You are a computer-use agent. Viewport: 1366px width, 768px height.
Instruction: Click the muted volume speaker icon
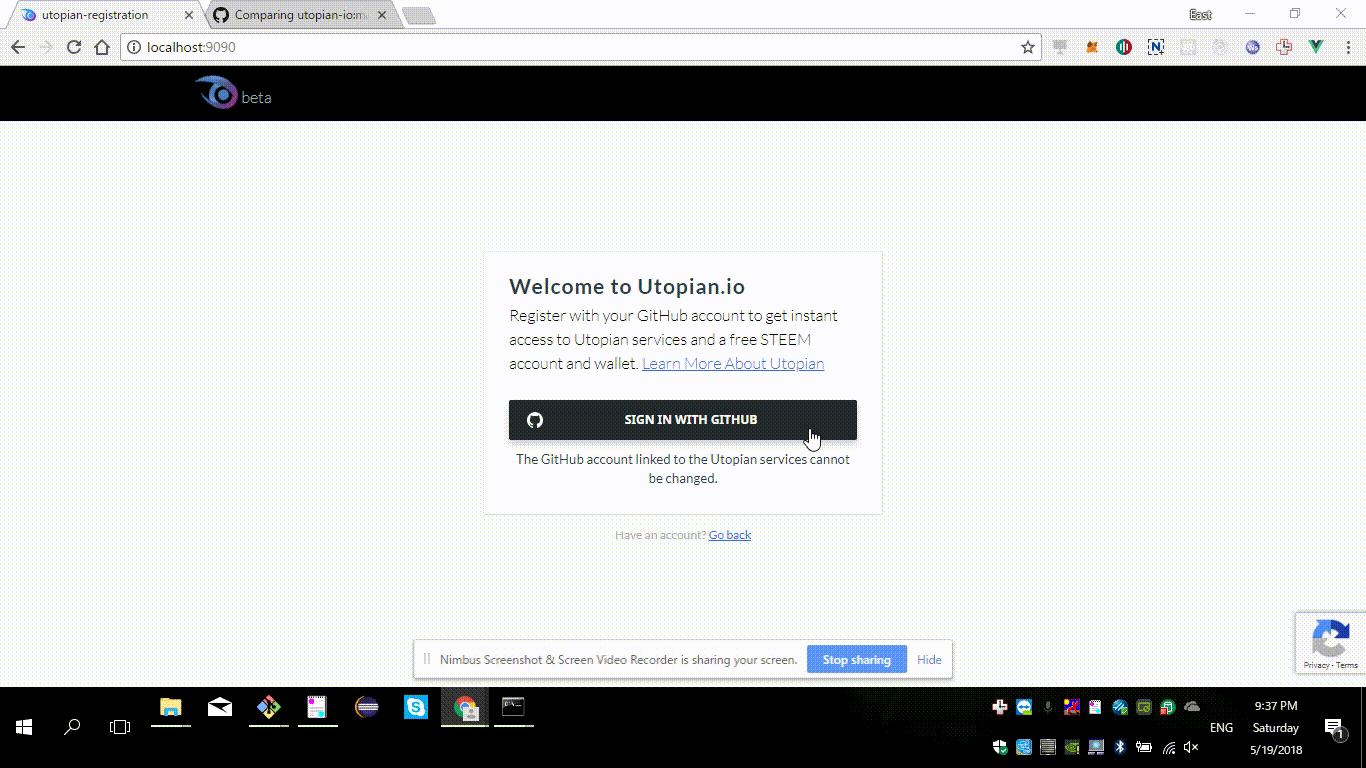click(1192, 747)
